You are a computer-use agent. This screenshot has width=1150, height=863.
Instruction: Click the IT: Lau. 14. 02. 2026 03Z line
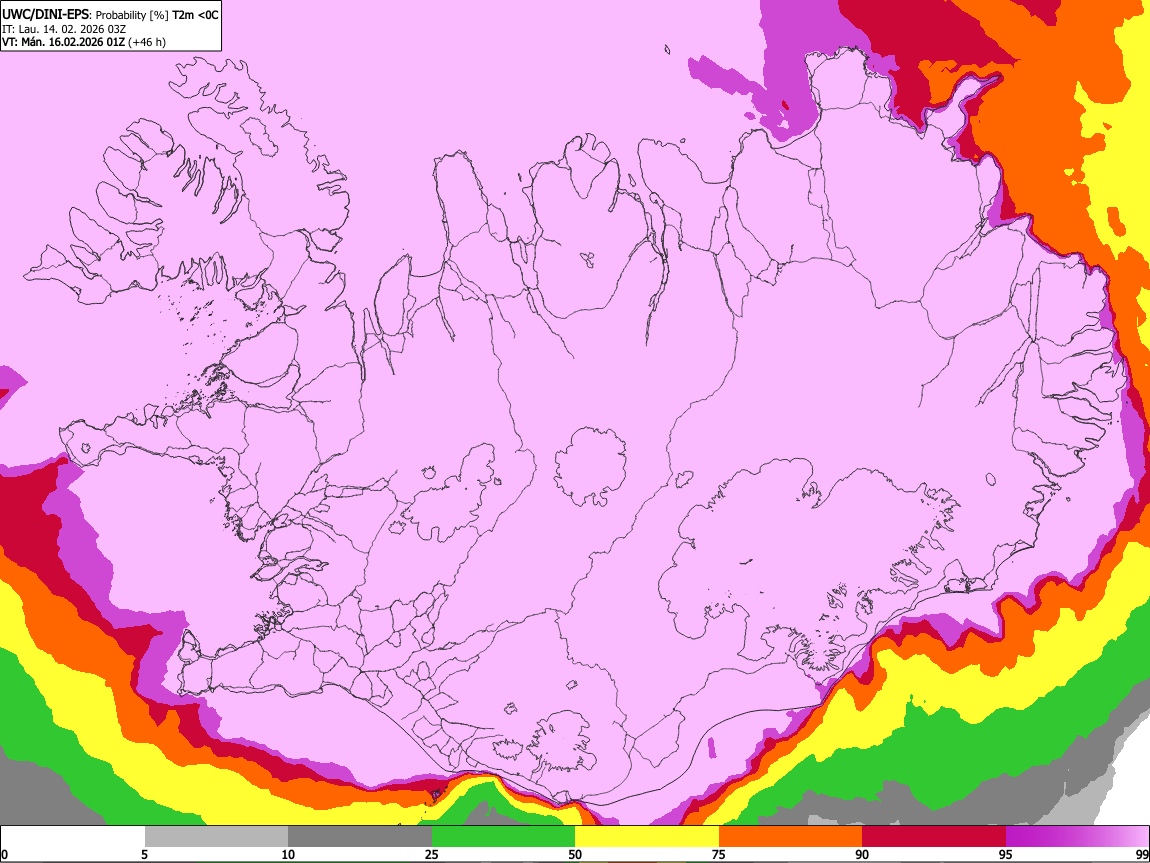[x=64, y=29]
